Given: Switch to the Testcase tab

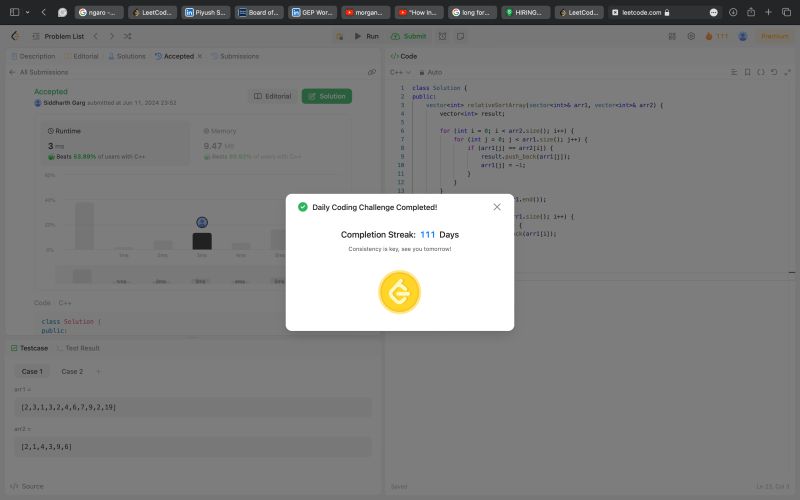Looking at the screenshot, I should pos(30,348).
